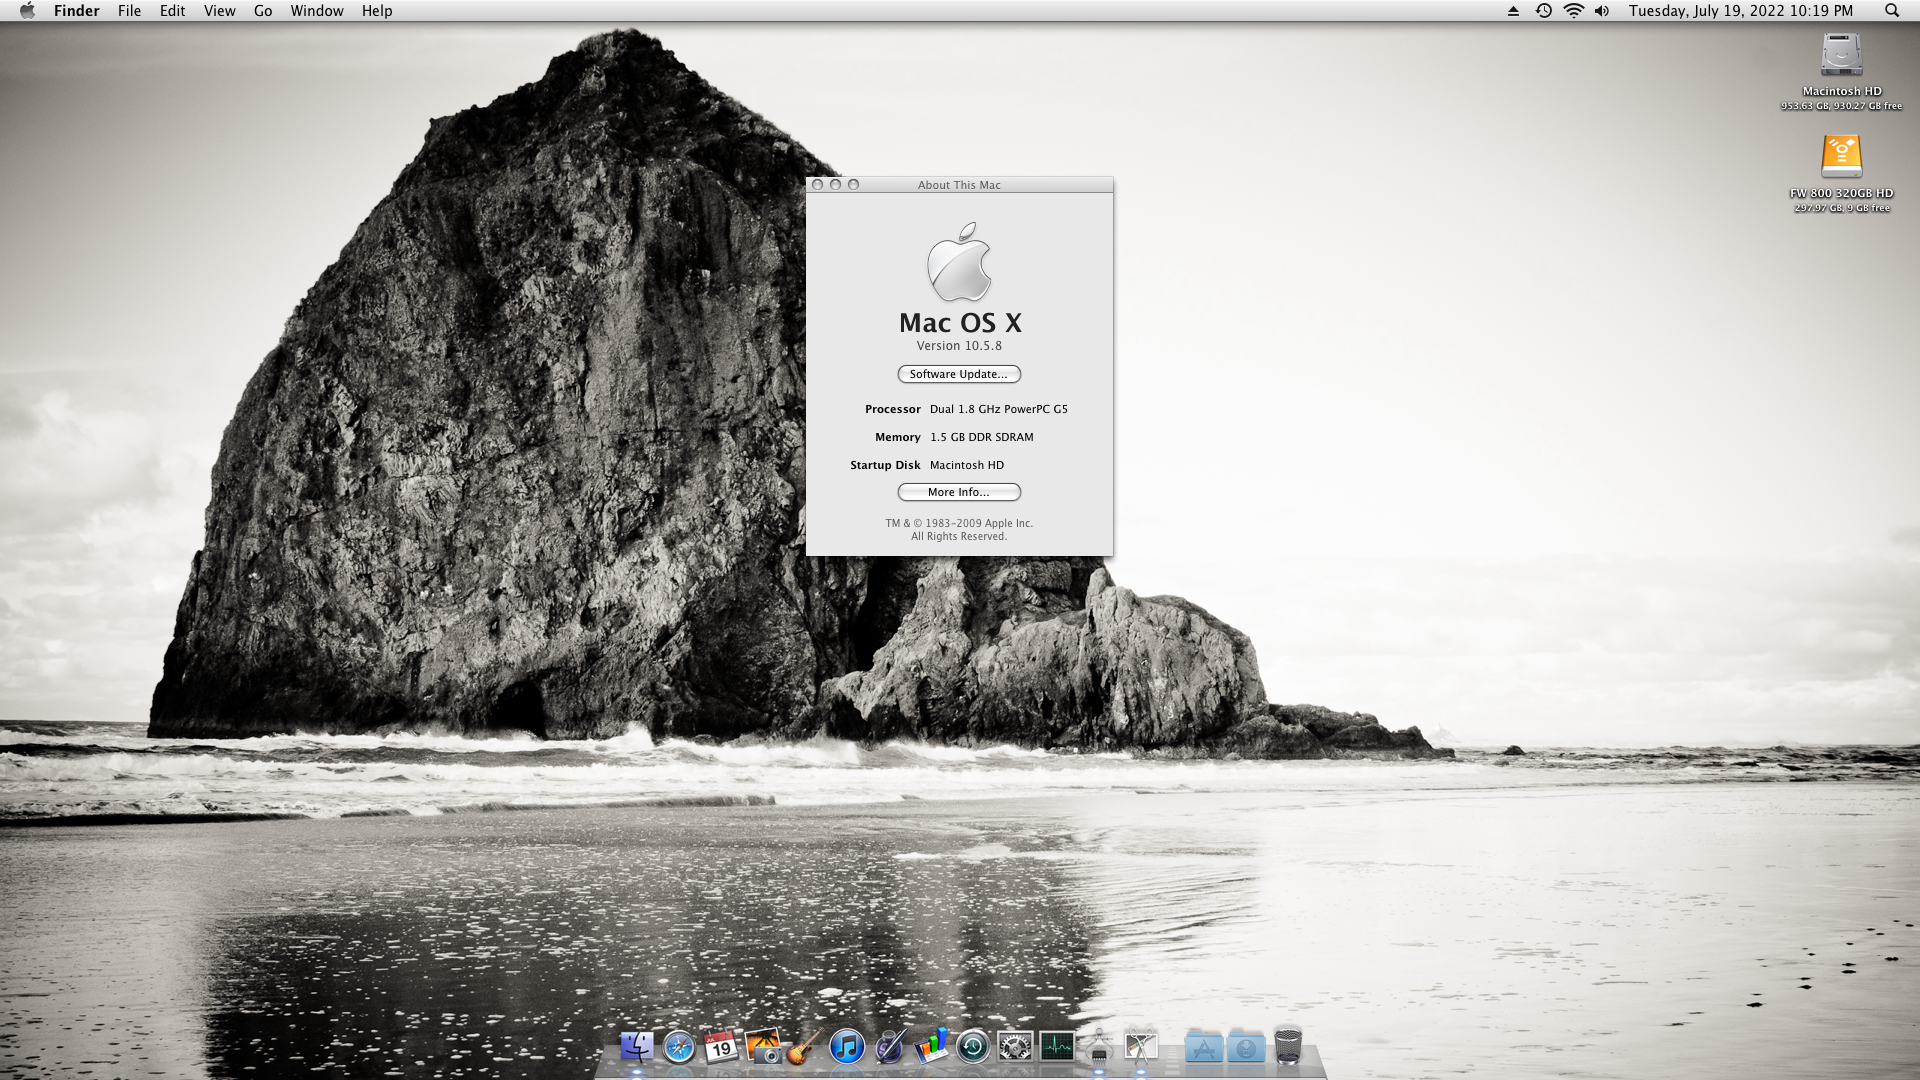Open Finder from the Dock

pyautogui.click(x=637, y=1047)
